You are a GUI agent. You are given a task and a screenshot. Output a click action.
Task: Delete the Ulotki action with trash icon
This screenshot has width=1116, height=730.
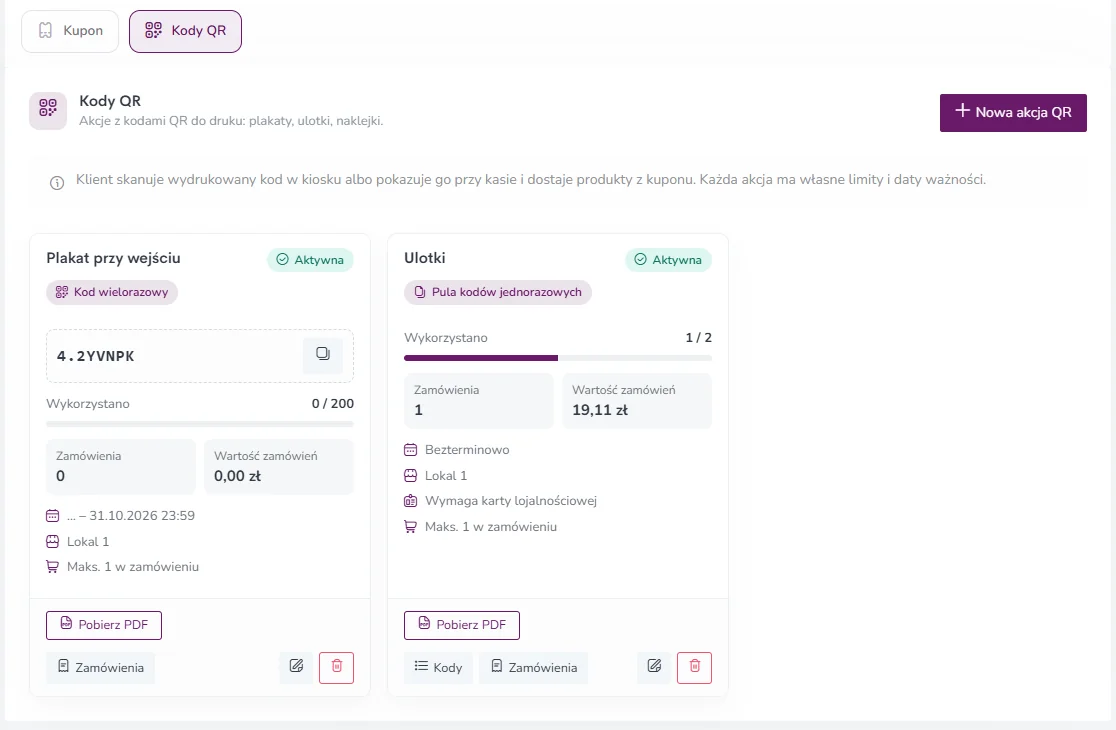[695, 667]
